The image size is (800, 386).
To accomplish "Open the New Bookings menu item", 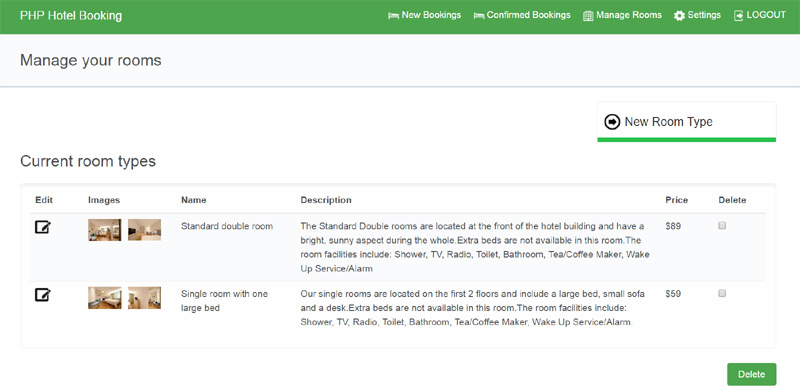I will [x=424, y=15].
